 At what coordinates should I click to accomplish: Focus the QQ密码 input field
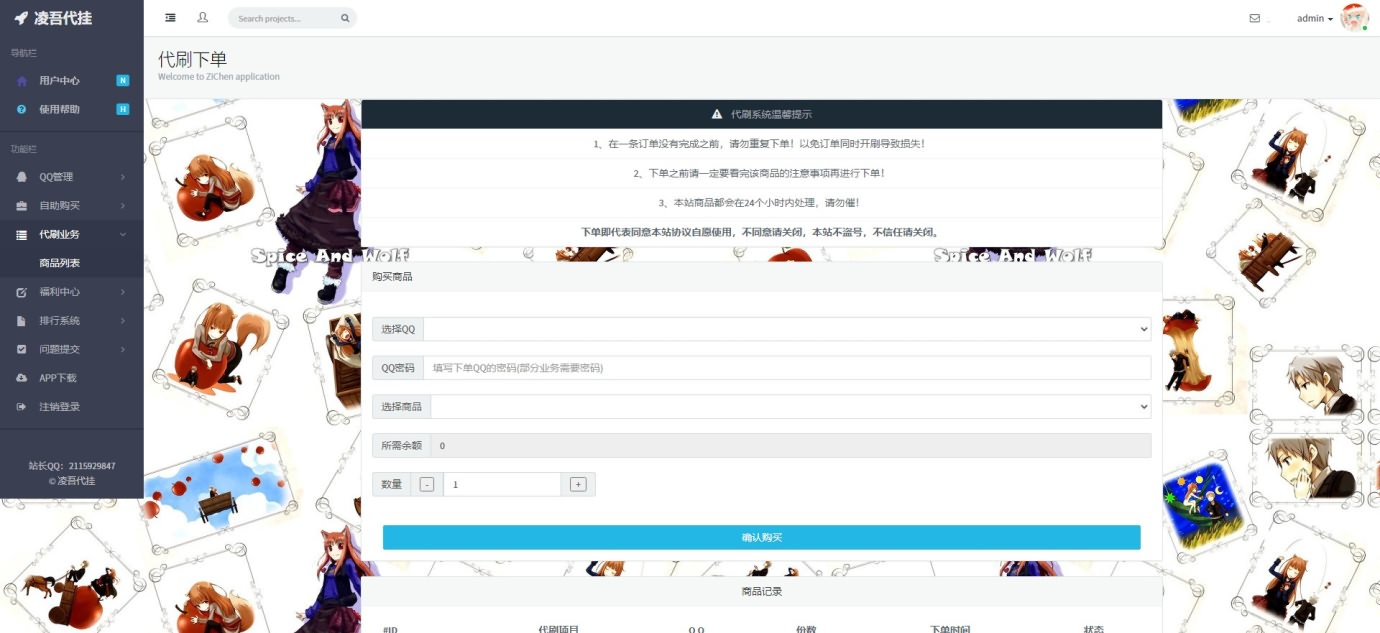[787, 368]
